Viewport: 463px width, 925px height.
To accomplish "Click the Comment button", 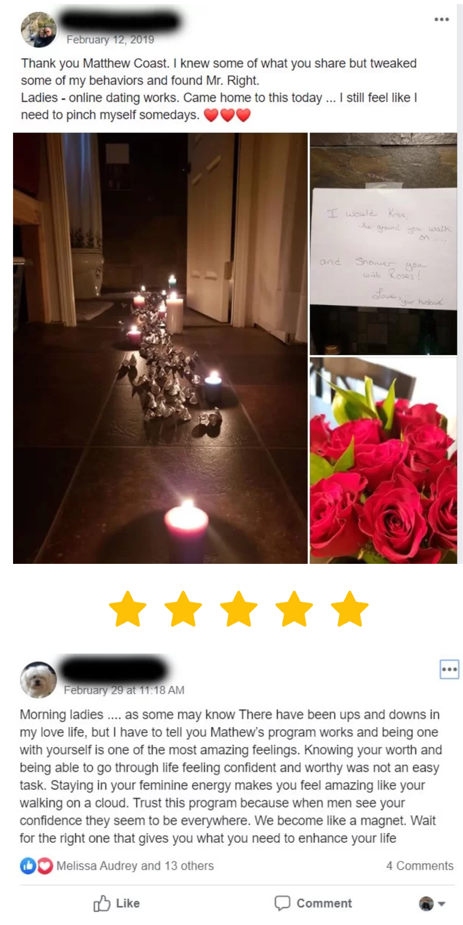I will coord(313,903).
